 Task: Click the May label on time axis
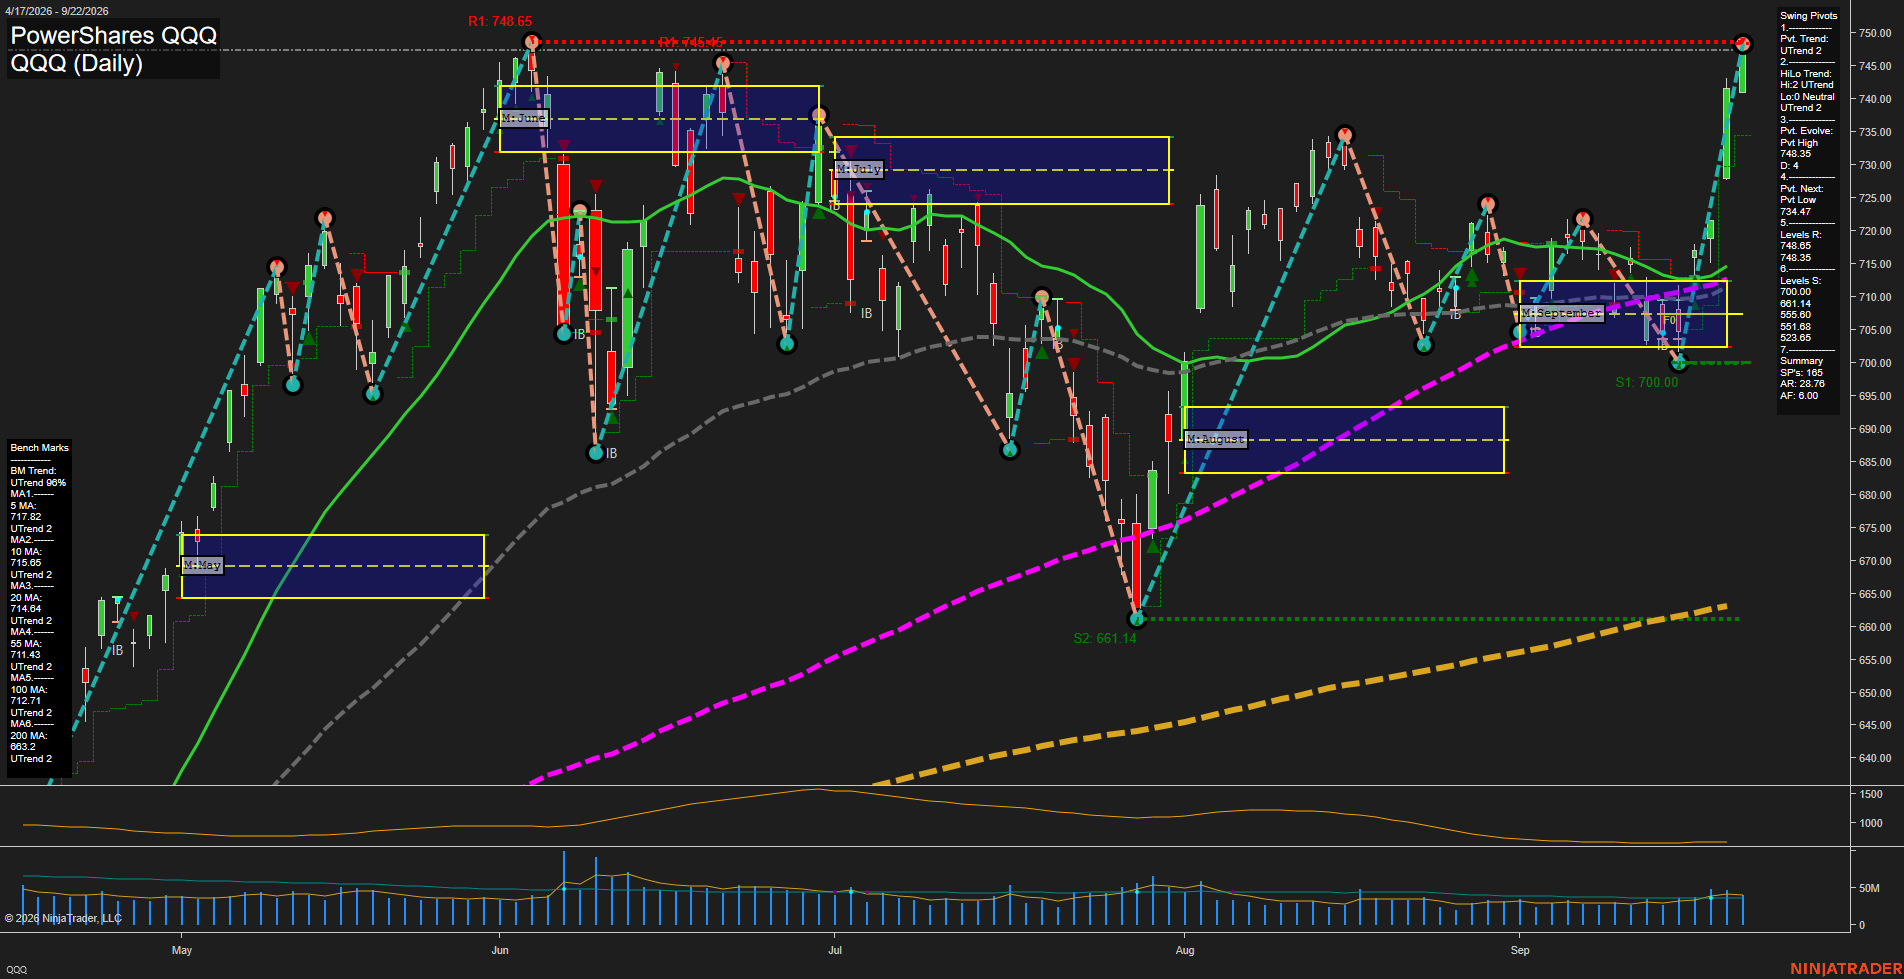(182, 950)
